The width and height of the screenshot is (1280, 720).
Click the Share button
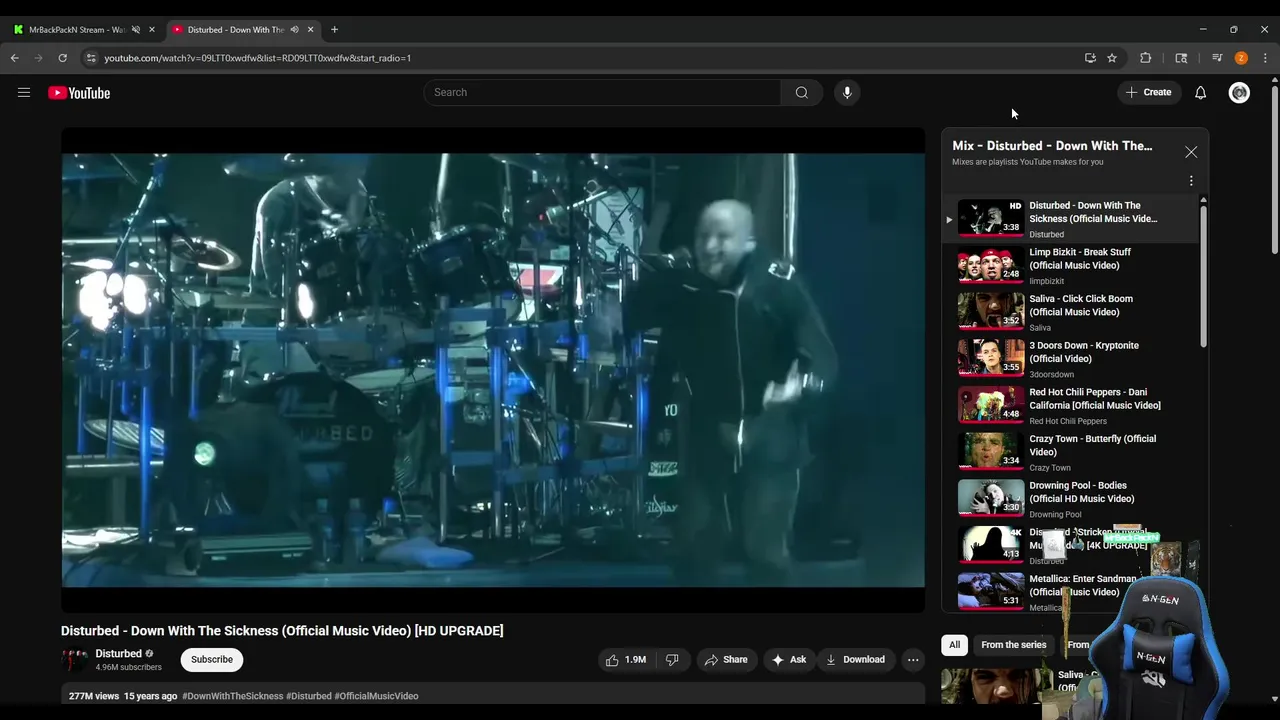point(726,660)
